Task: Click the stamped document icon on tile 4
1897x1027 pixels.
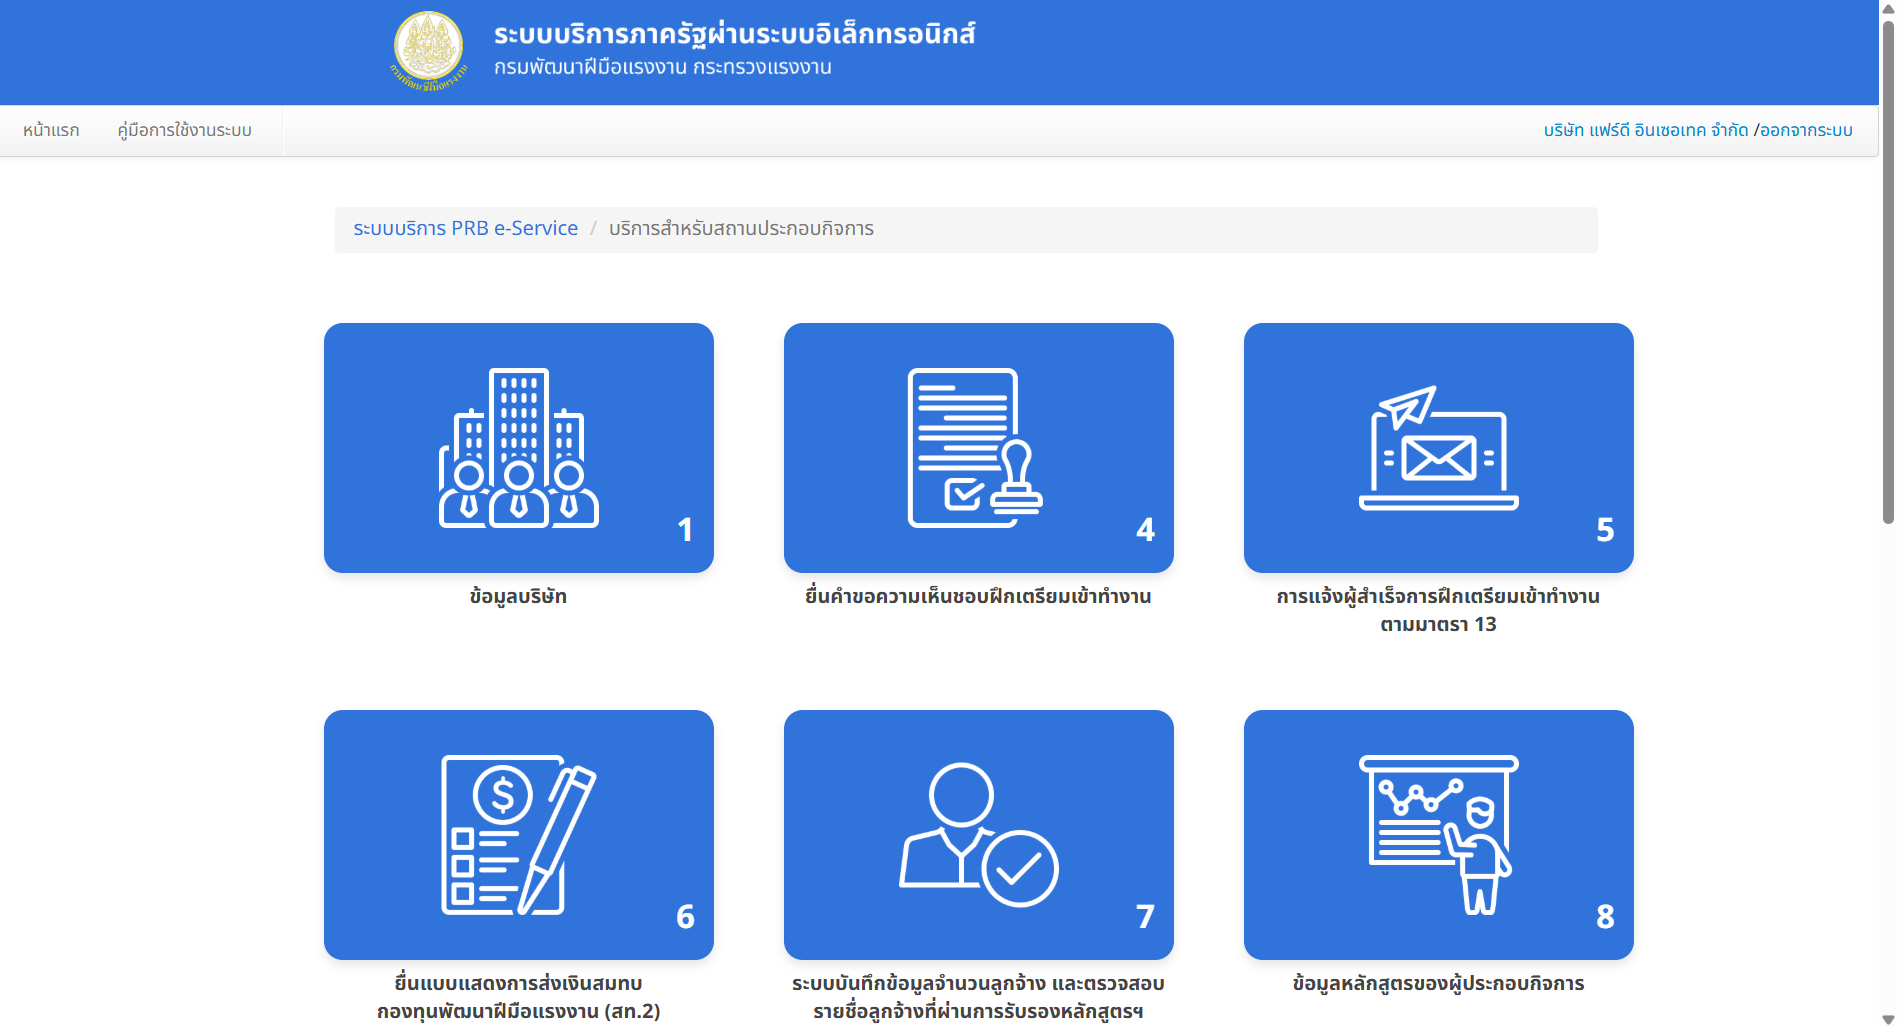Action: coord(977,448)
